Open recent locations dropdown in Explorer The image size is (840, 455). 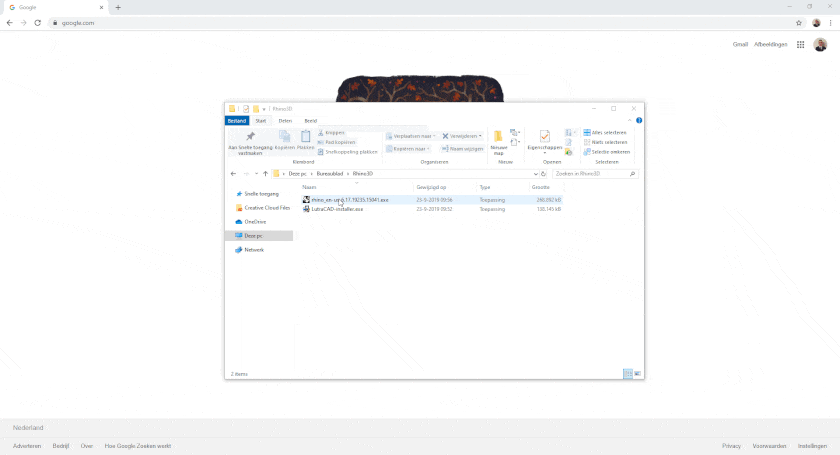pyautogui.click(x=257, y=174)
